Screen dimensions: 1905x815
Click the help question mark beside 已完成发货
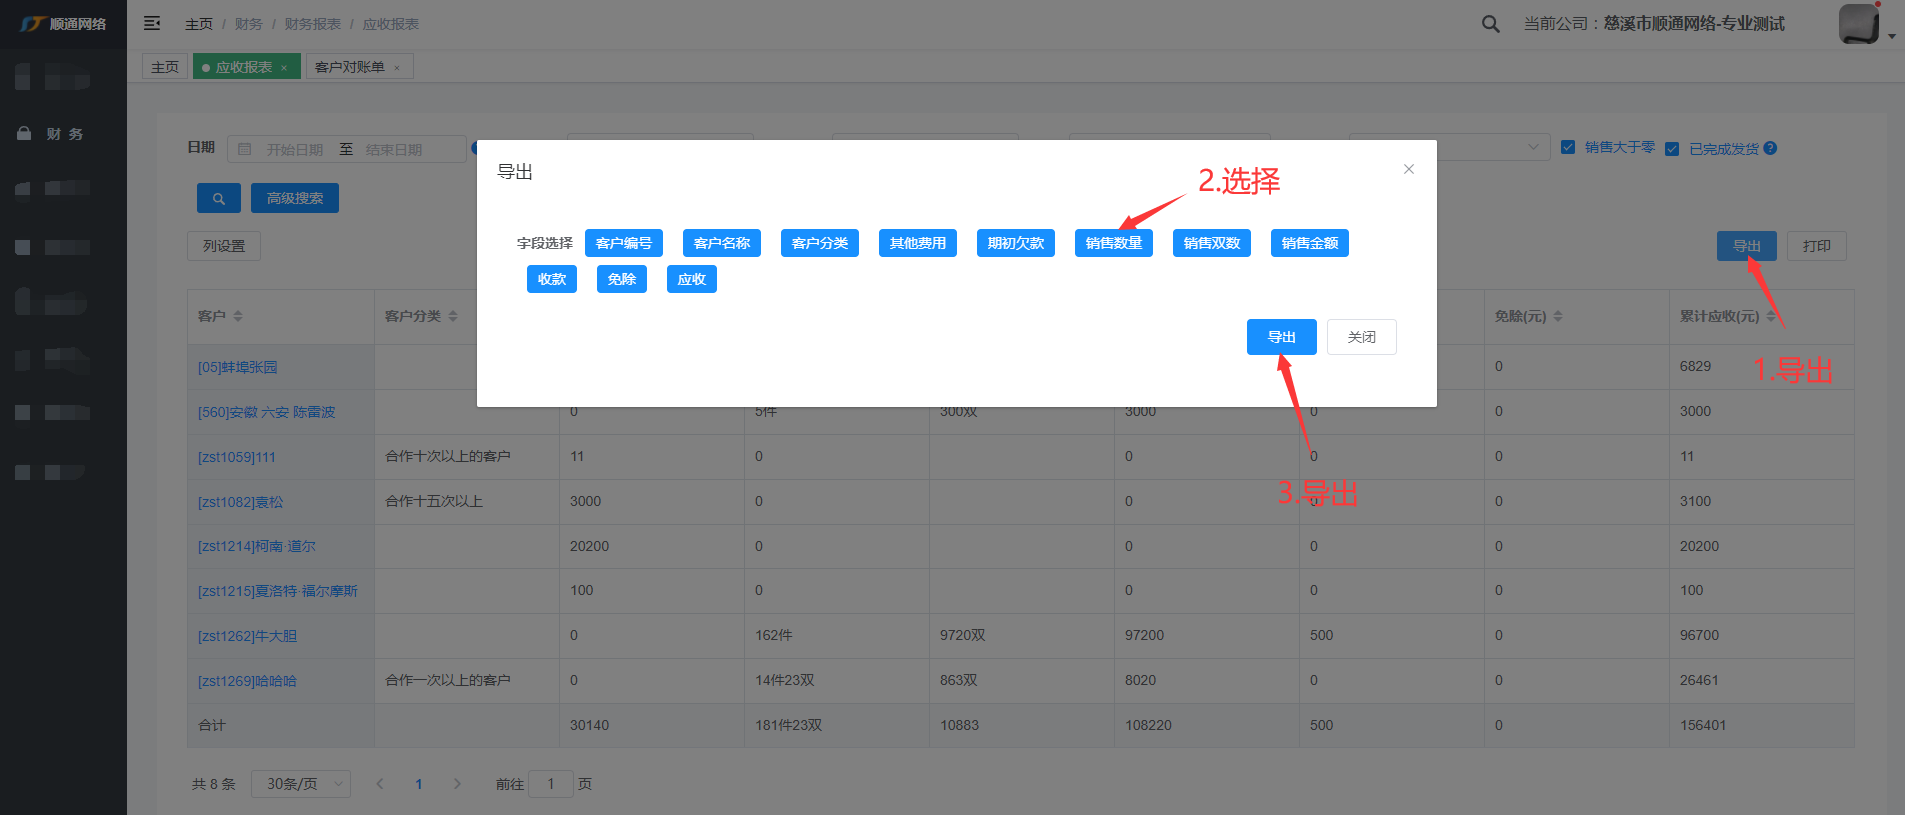tap(1770, 148)
